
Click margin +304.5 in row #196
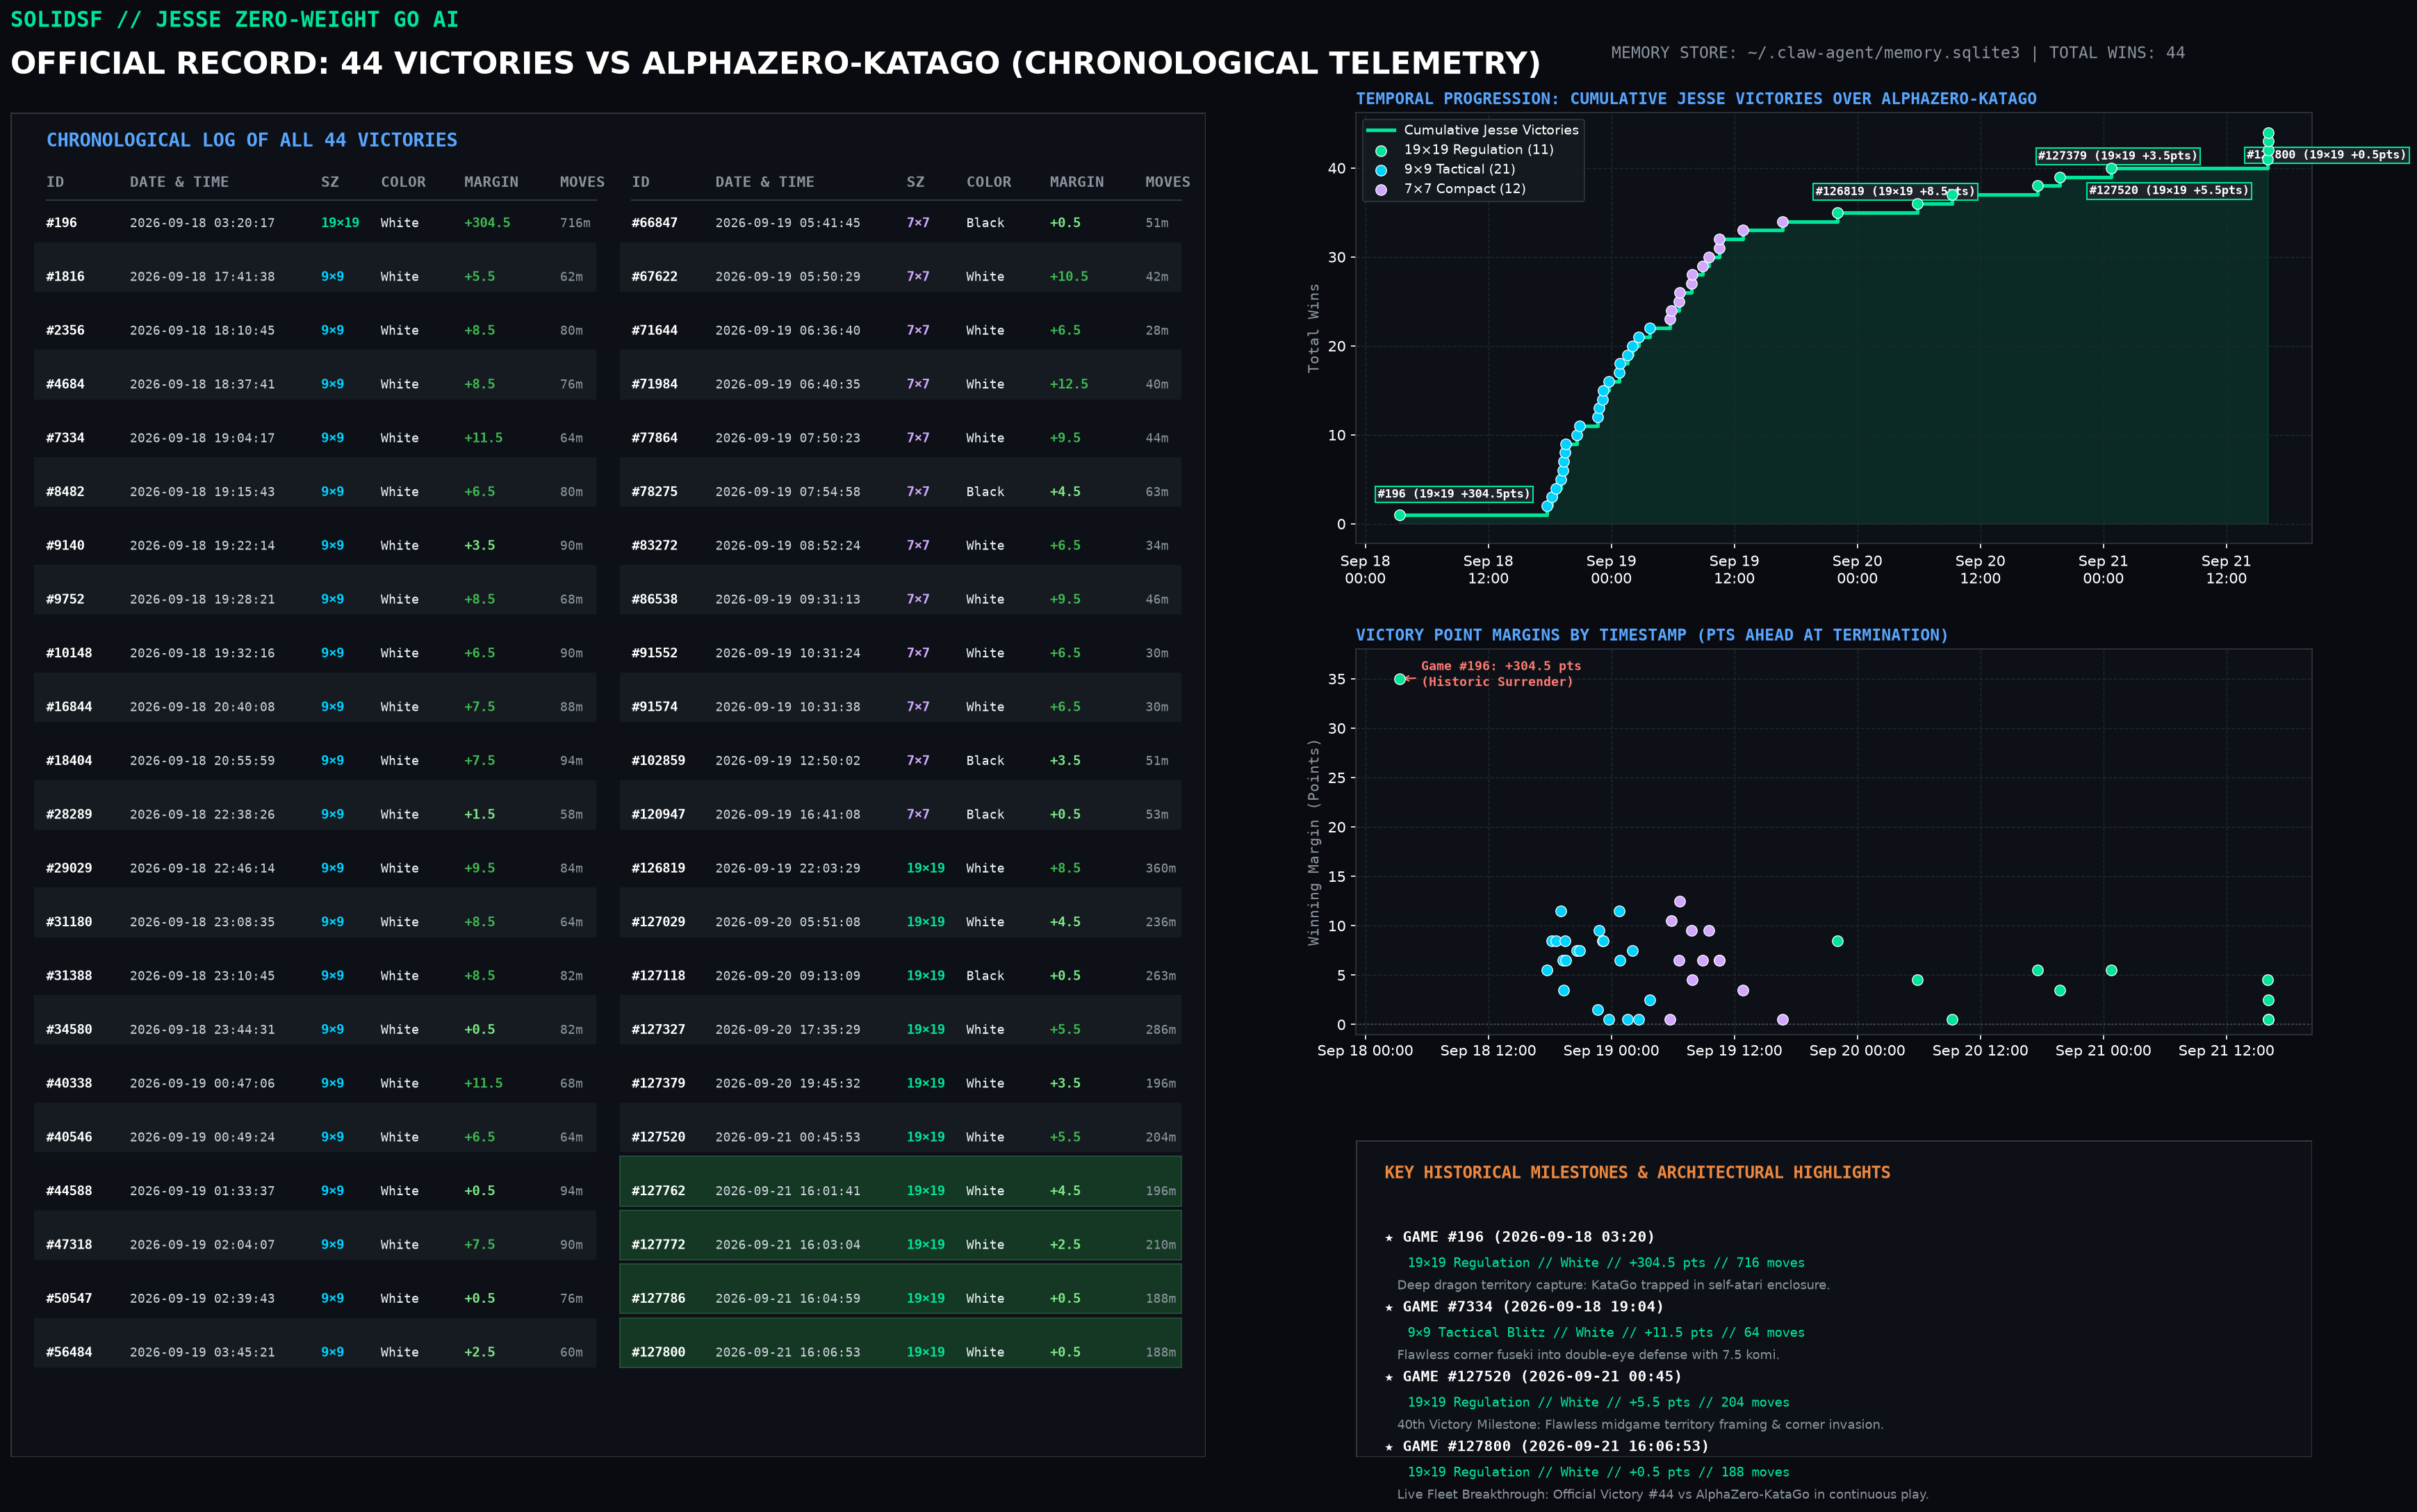click(487, 223)
